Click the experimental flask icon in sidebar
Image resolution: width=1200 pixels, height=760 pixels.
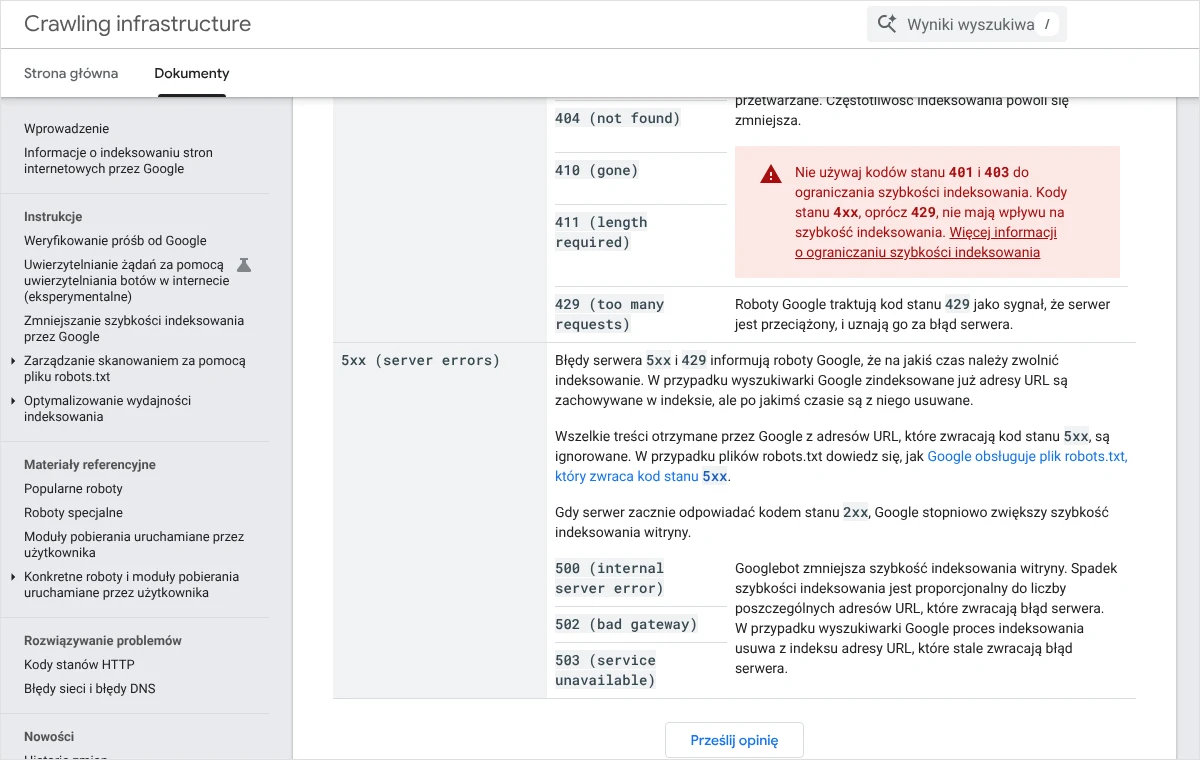tap(243, 265)
